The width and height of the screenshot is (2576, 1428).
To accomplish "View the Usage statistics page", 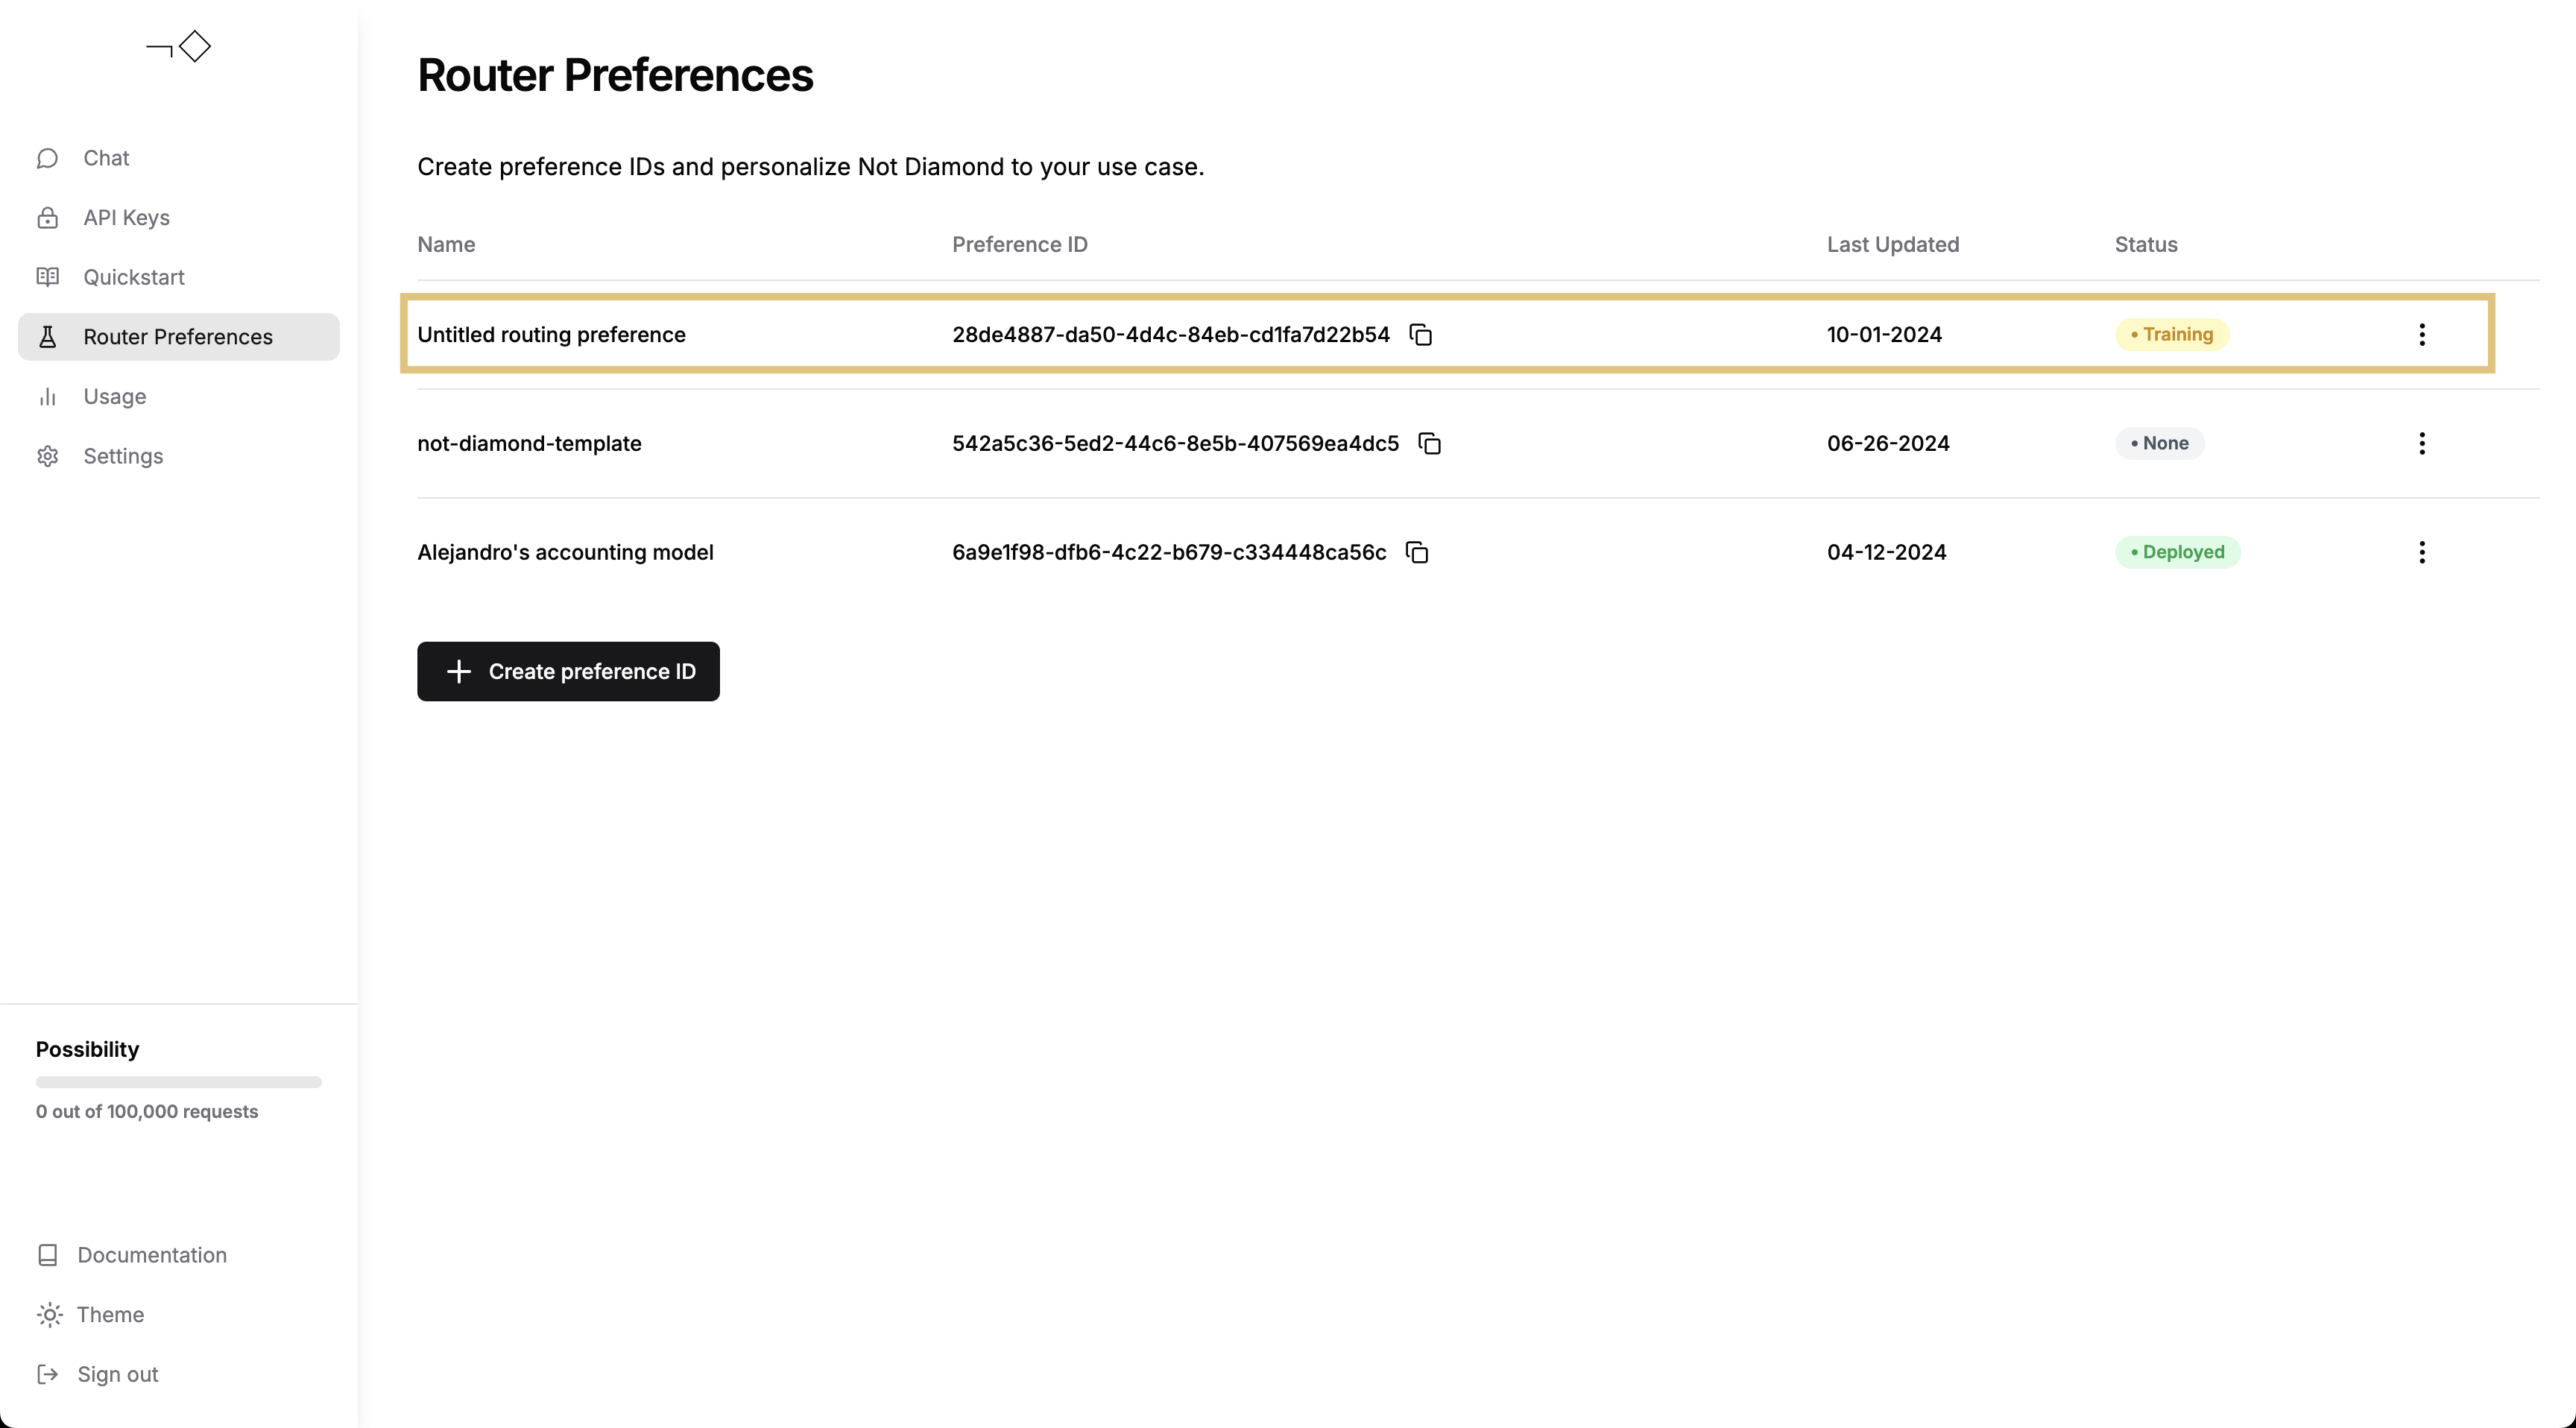I will tap(114, 397).
